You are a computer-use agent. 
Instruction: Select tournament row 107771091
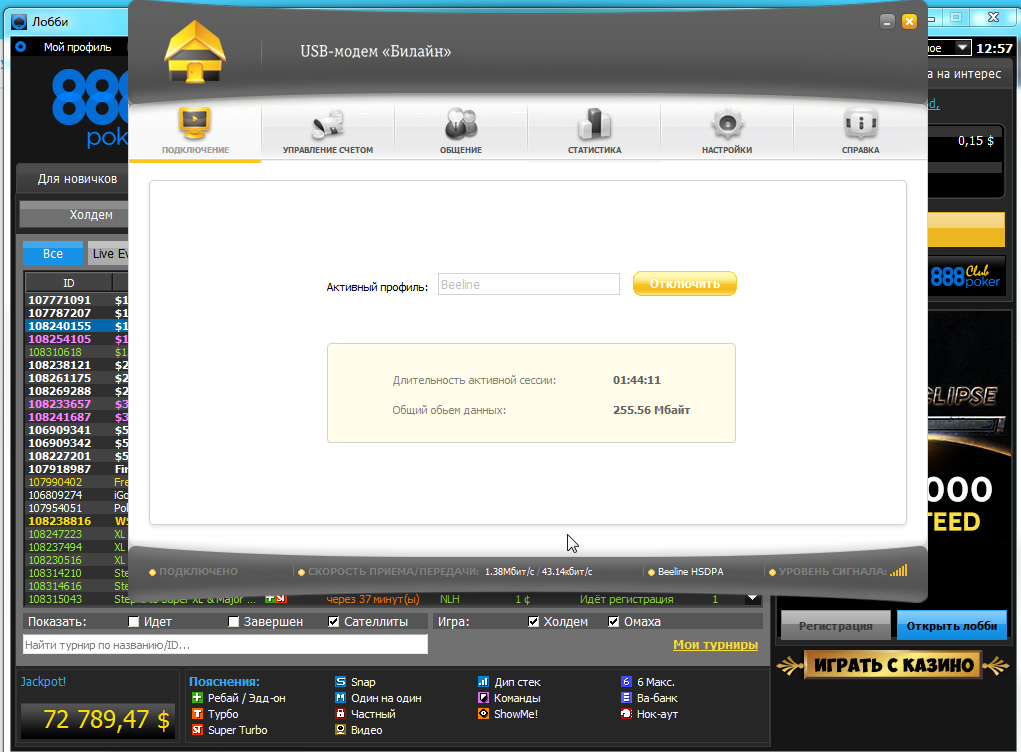click(77, 300)
